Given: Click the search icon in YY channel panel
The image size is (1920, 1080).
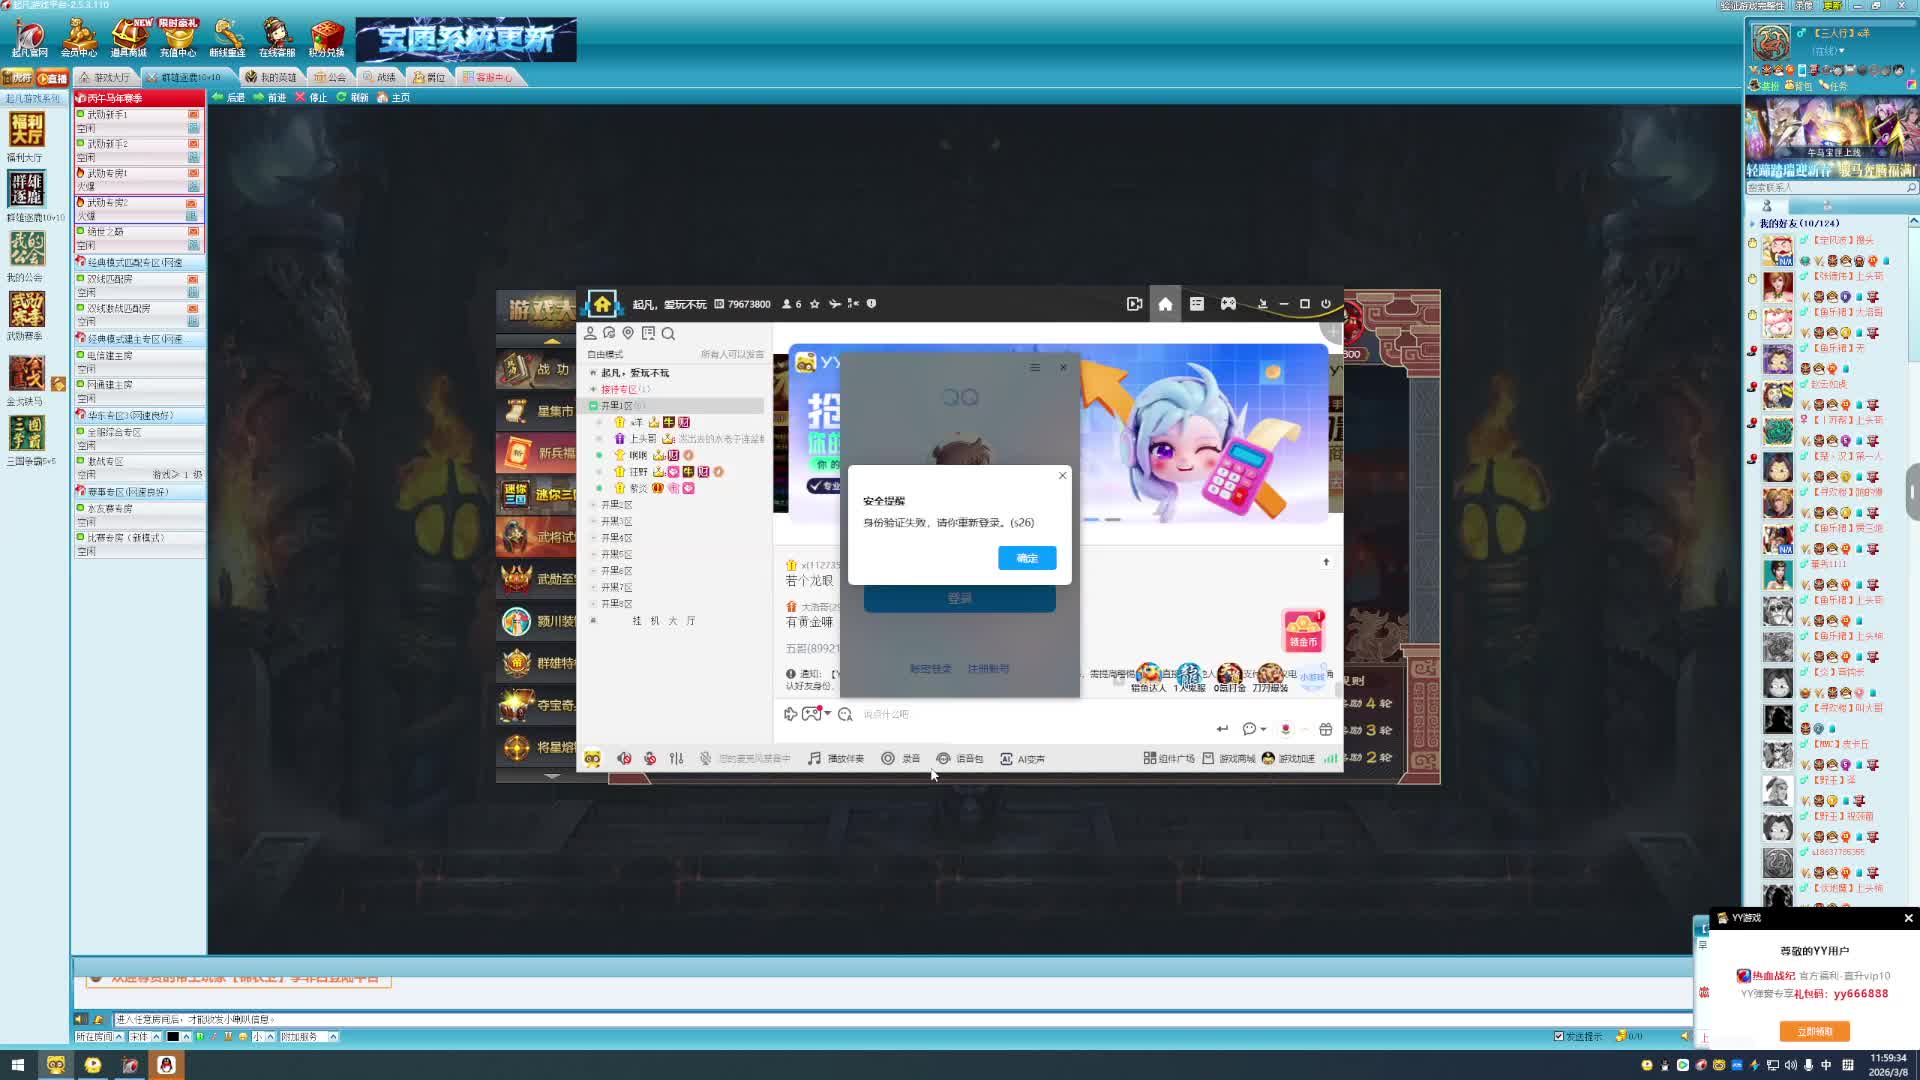Looking at the screenshot, I should (x=668, y=334).
